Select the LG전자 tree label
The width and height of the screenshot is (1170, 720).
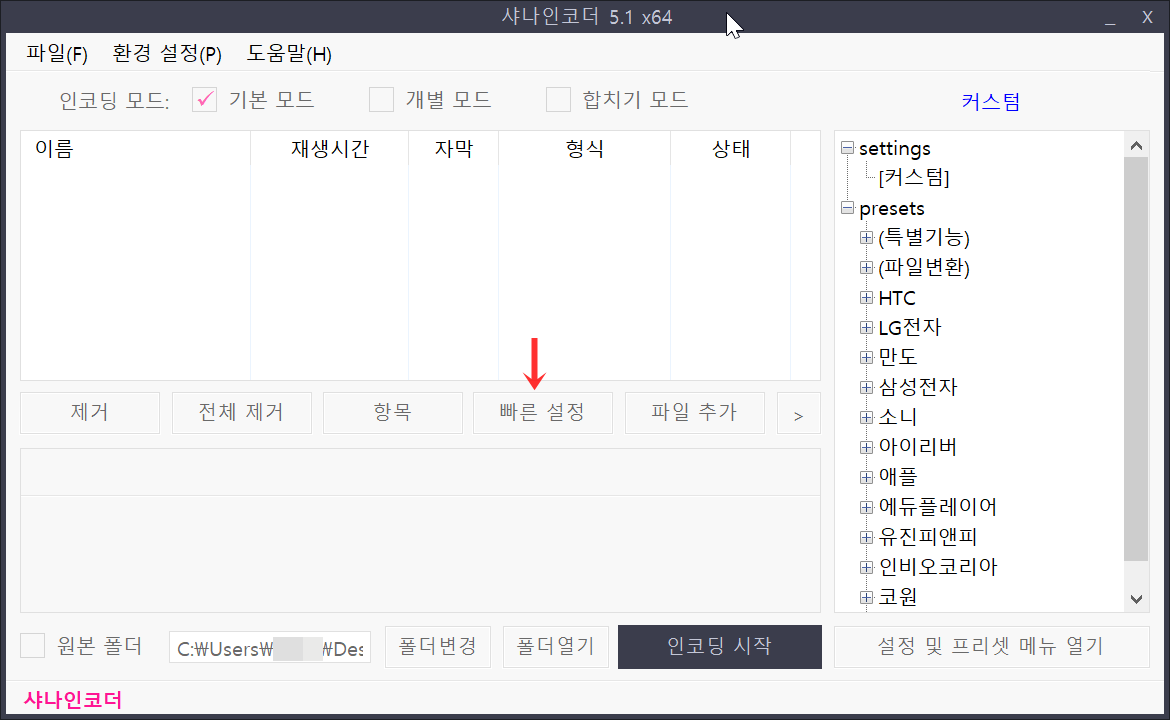click(910, 328)
